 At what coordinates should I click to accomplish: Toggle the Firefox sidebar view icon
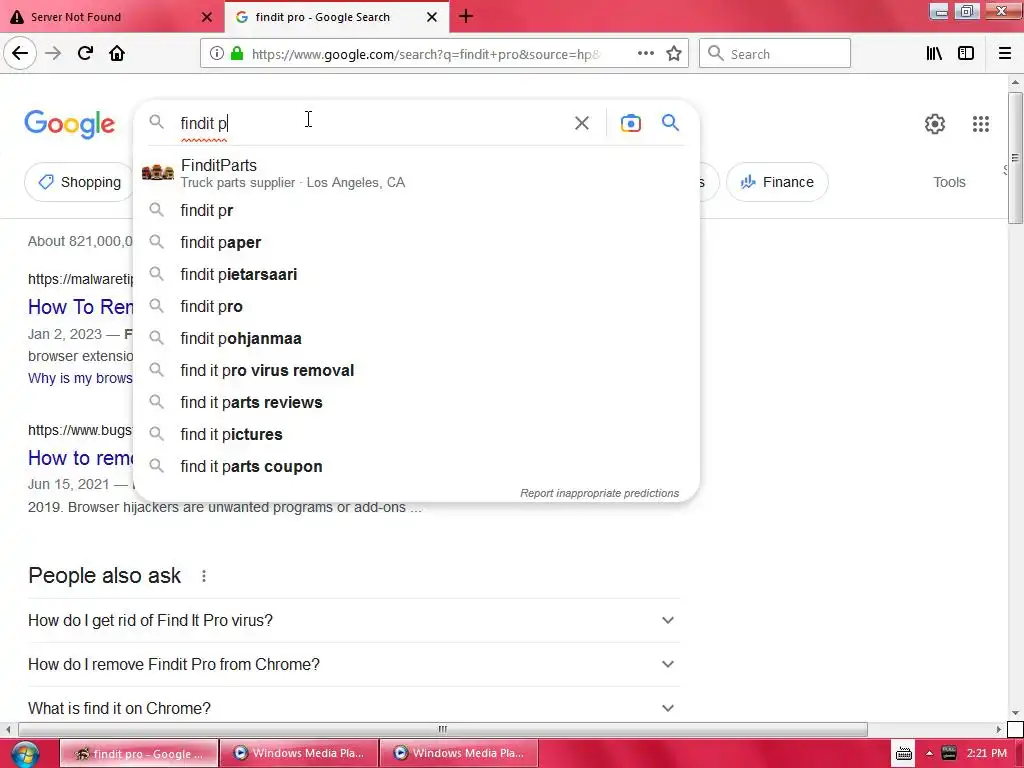(x=966, y=54)
